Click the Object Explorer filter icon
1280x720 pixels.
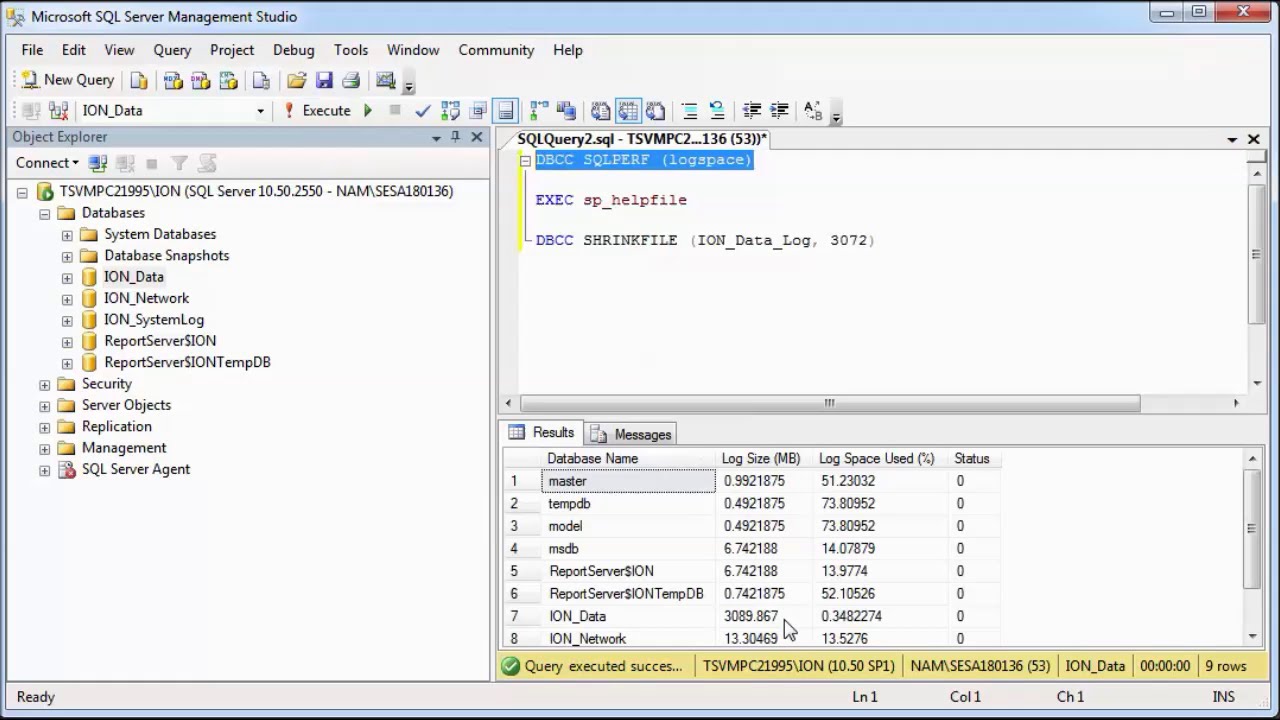pos(179,163)
